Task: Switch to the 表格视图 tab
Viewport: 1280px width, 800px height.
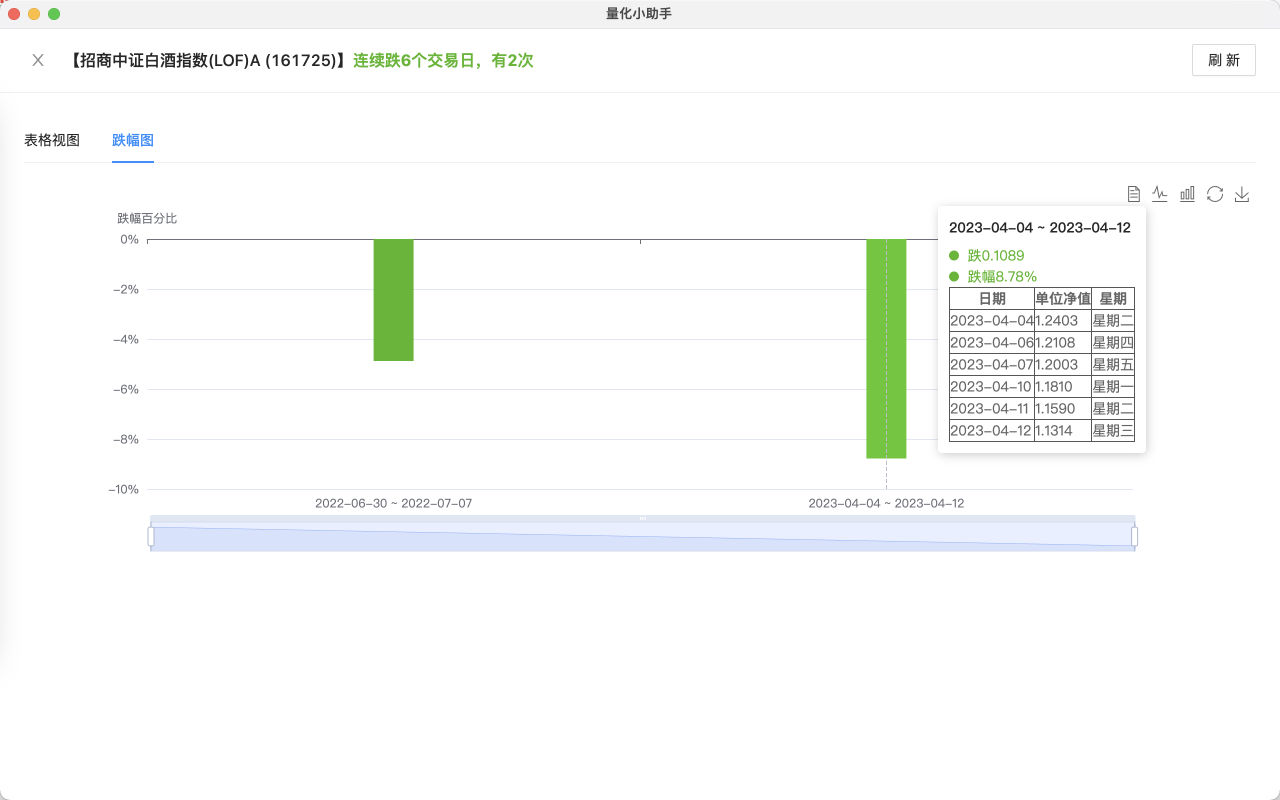Action: [52, 140]
